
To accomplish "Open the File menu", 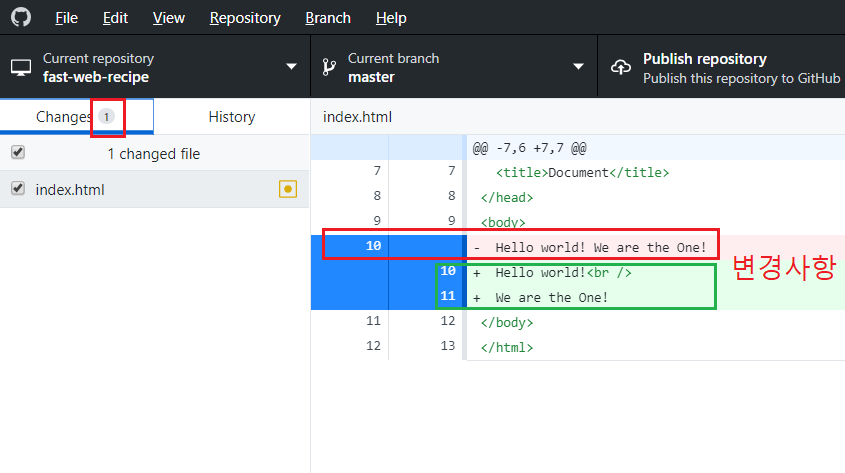I will [x=66, y=18].
